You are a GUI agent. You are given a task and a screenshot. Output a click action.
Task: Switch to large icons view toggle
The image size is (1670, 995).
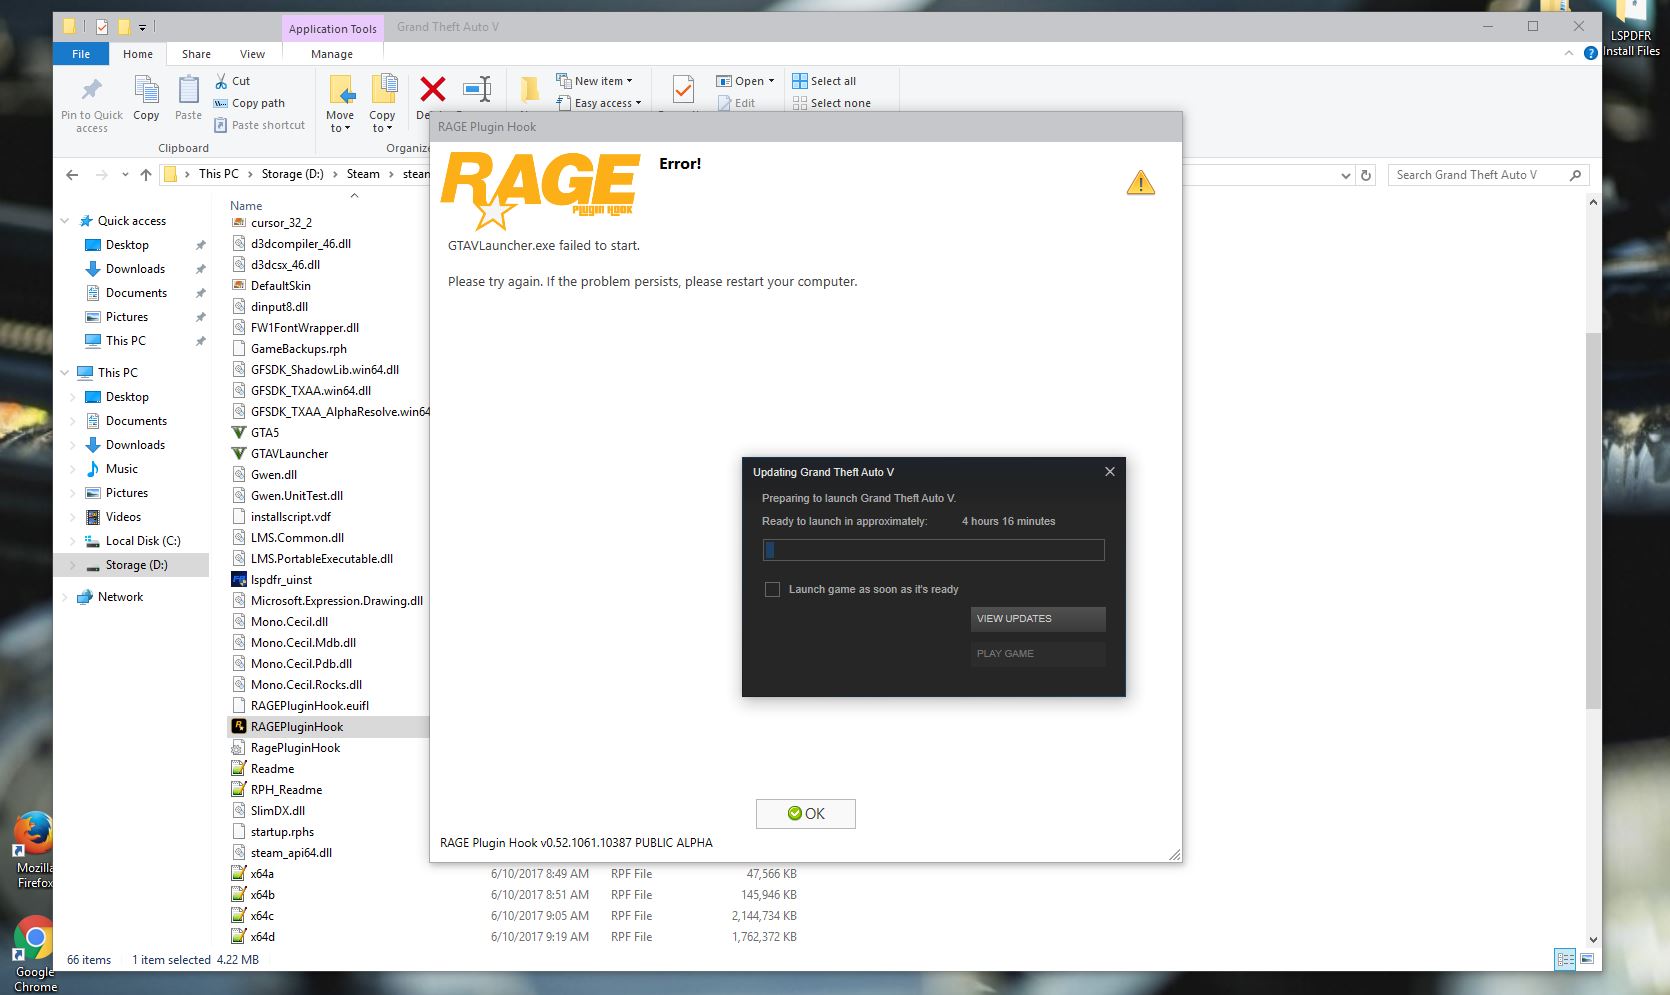(1587, 959)
